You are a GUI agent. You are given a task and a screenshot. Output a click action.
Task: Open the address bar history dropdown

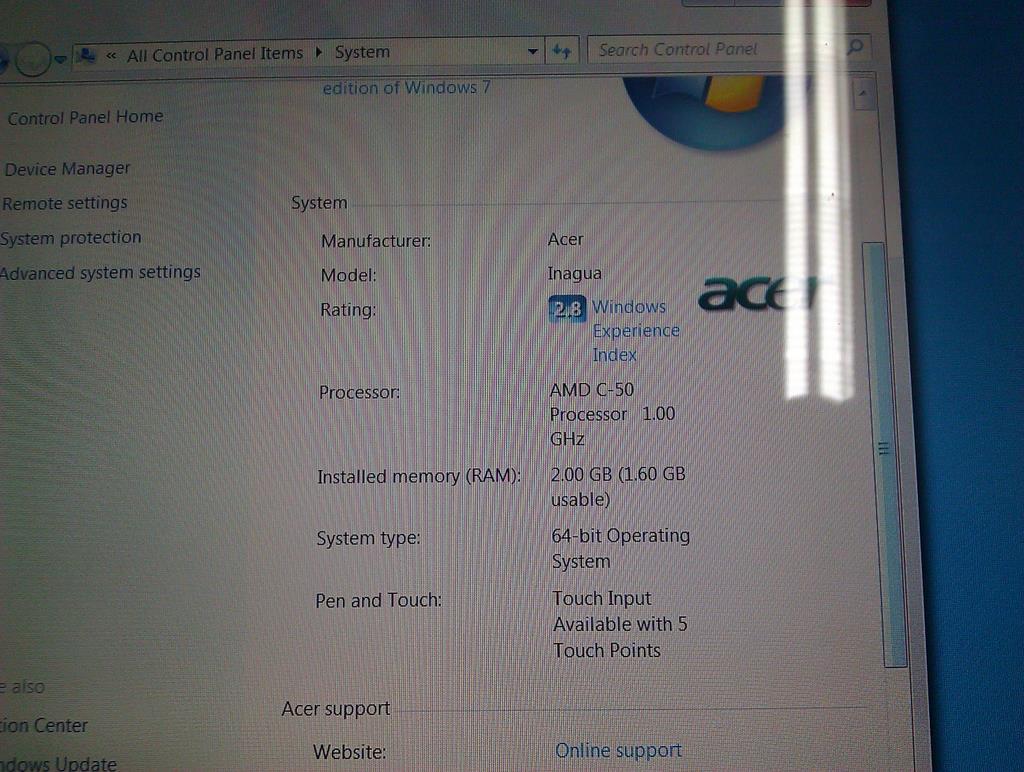pyautogui.click(x=533, y=51)
